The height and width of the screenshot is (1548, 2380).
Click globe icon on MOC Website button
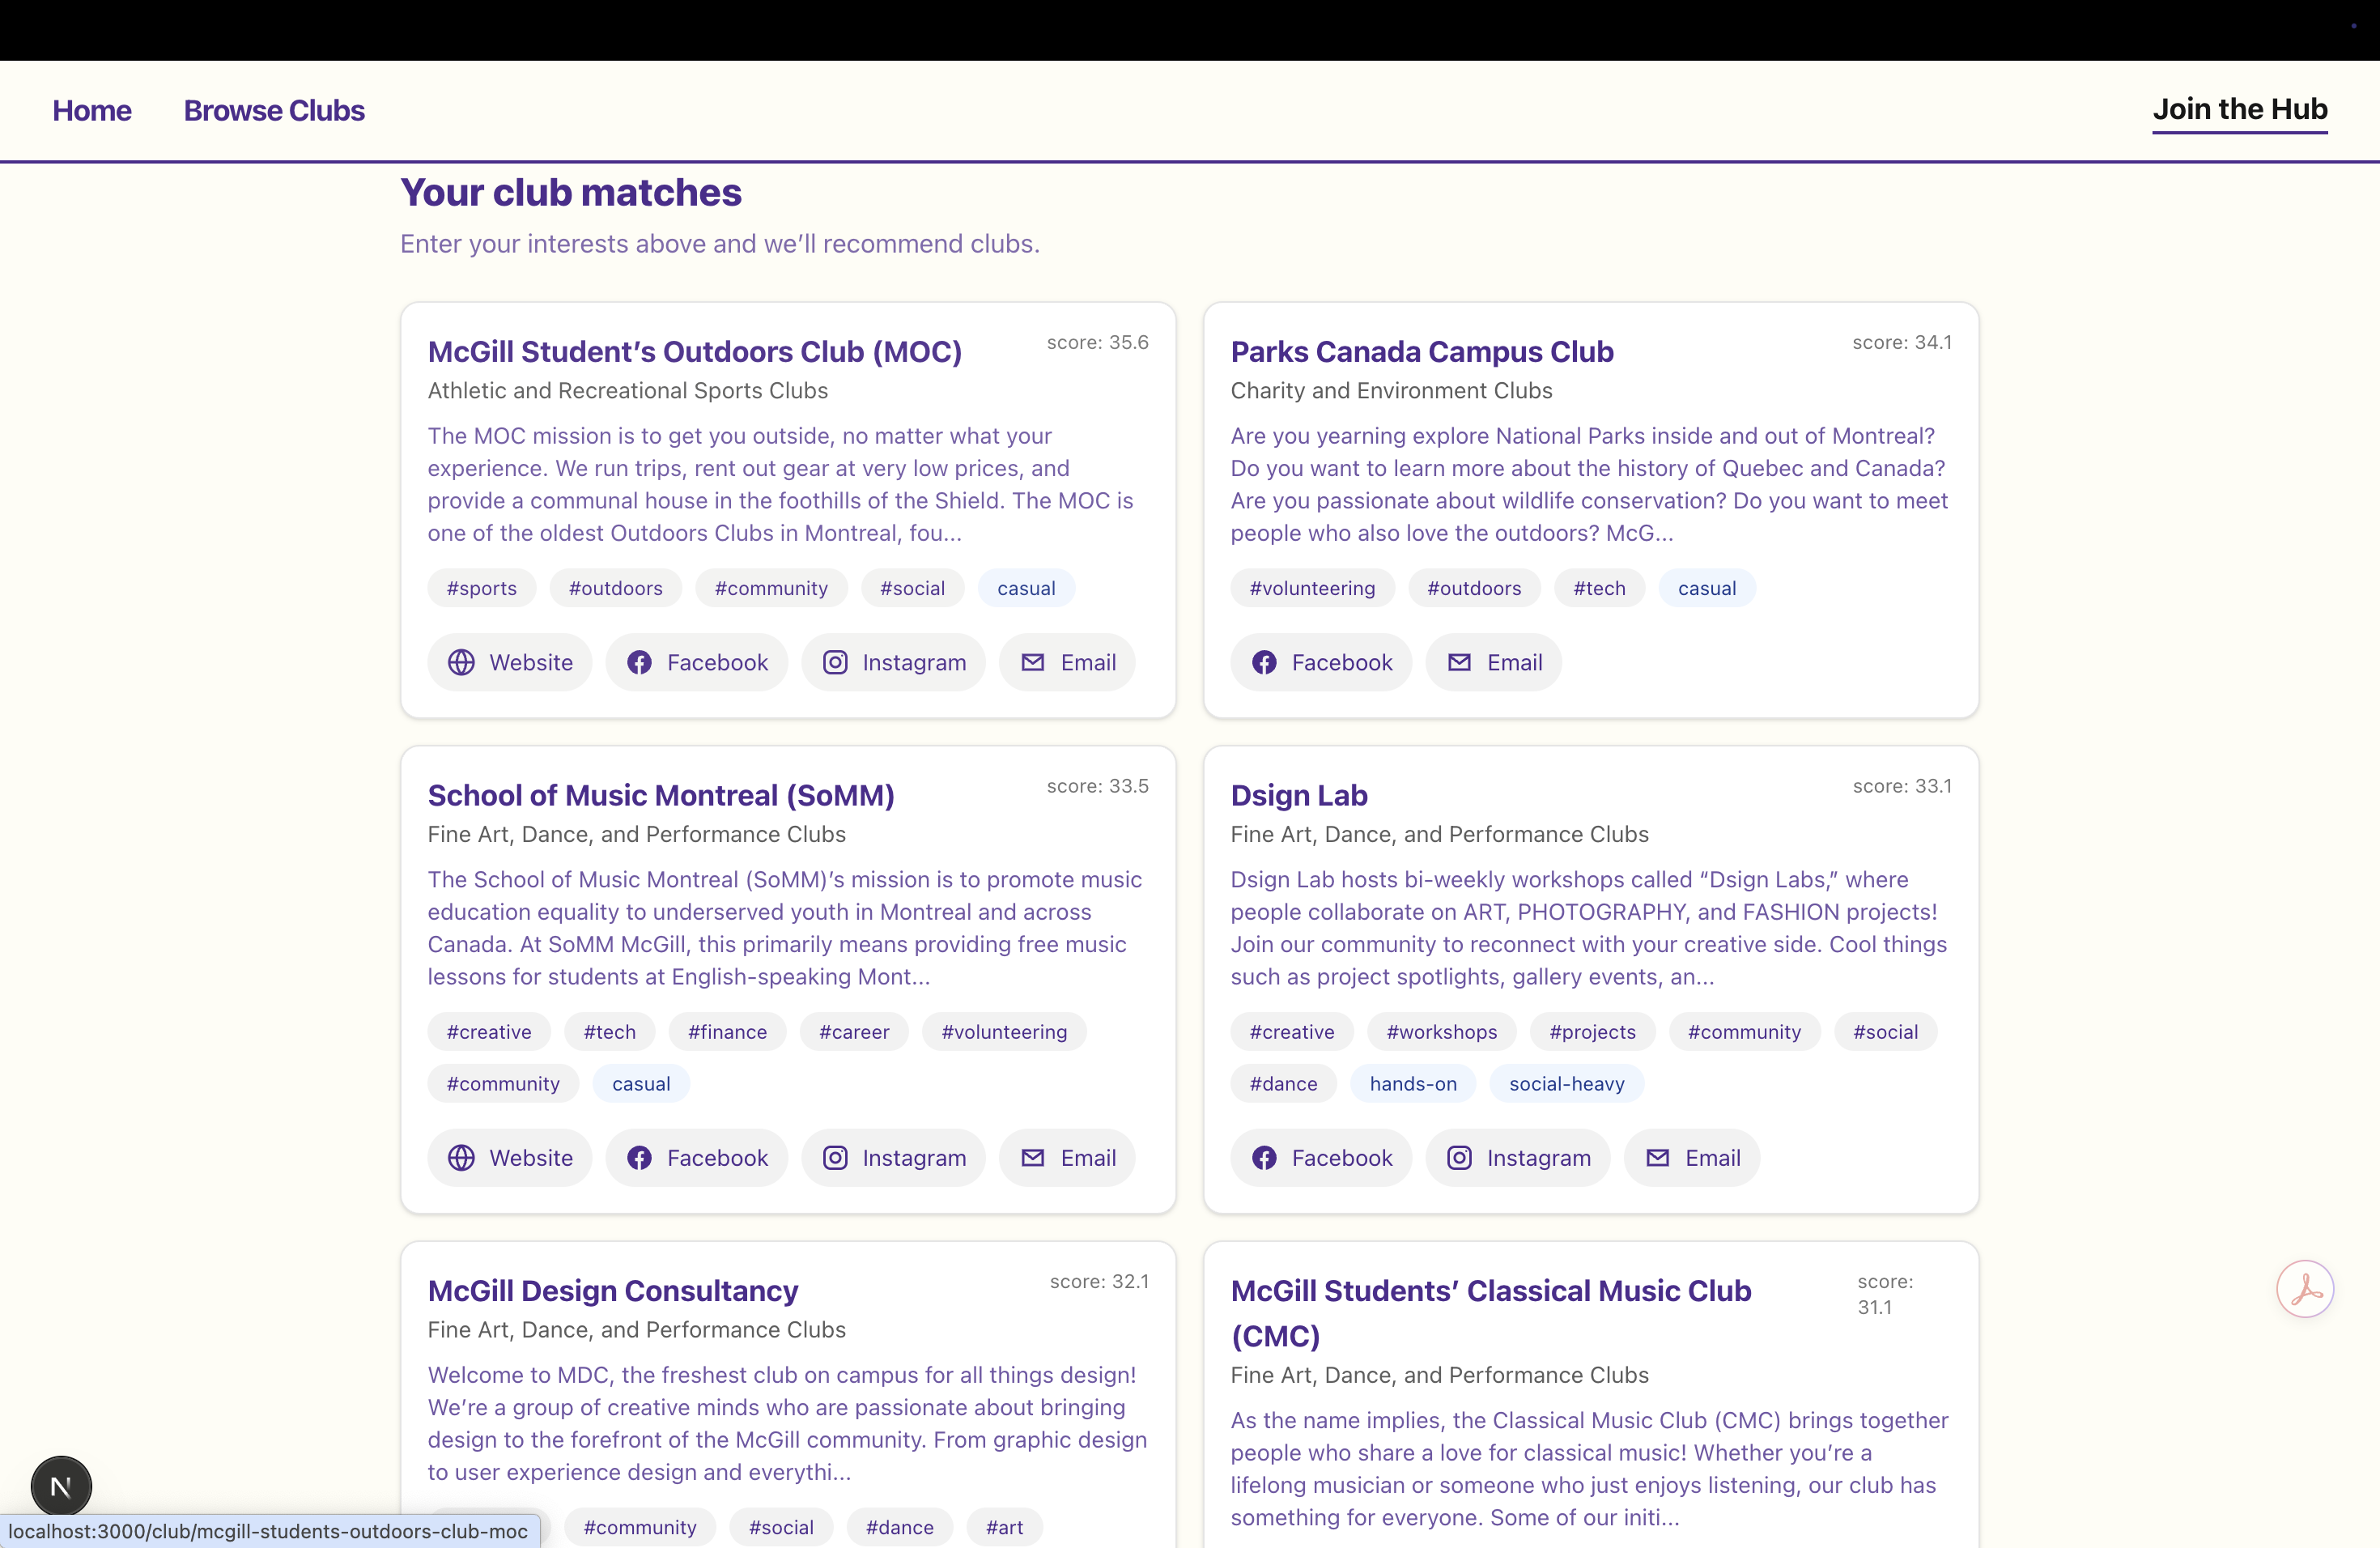(x=461, y=662)
